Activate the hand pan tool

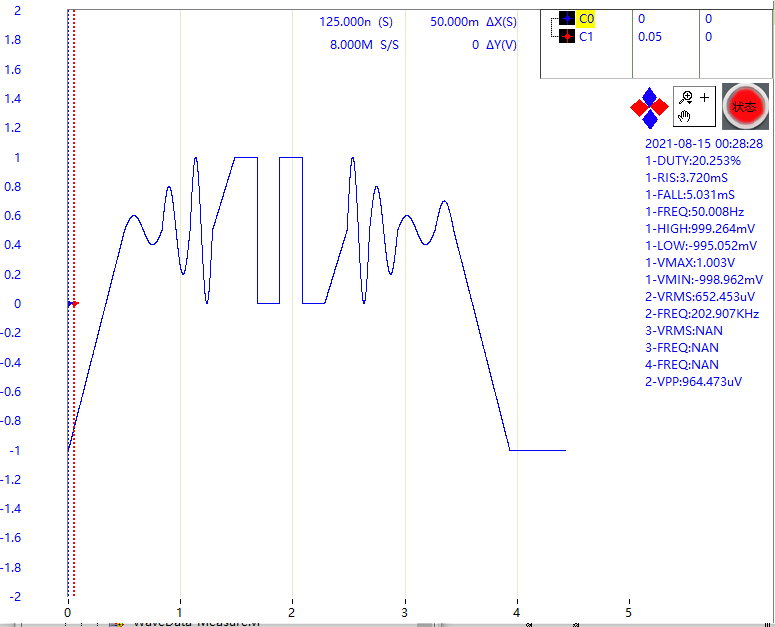[x=685, y=116]
